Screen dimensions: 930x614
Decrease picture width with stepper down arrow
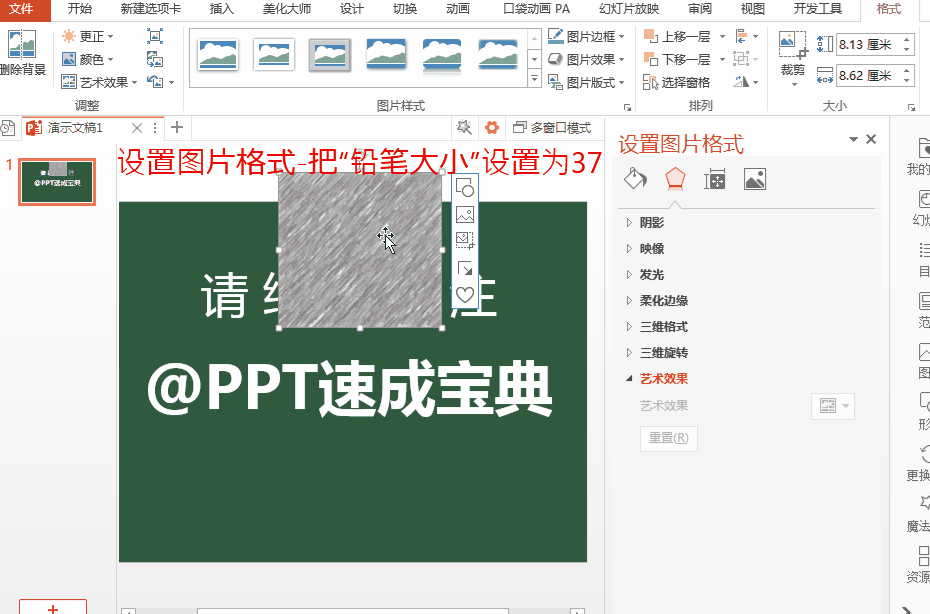tap(907, 81)
